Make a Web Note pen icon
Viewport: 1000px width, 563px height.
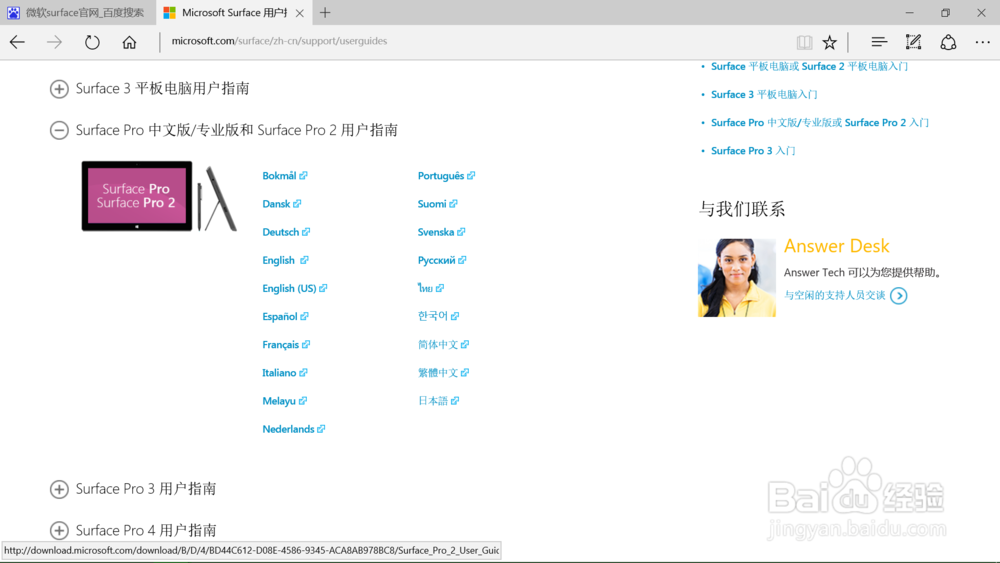(913, 42)
